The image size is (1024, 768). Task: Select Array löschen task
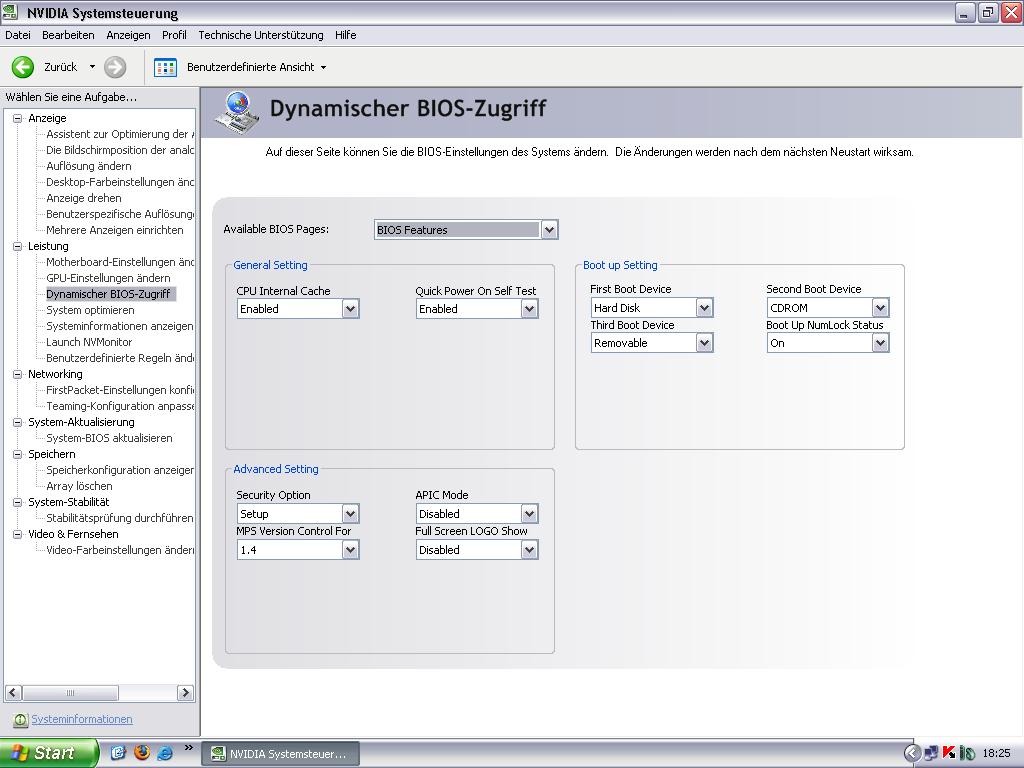point(79,486)
